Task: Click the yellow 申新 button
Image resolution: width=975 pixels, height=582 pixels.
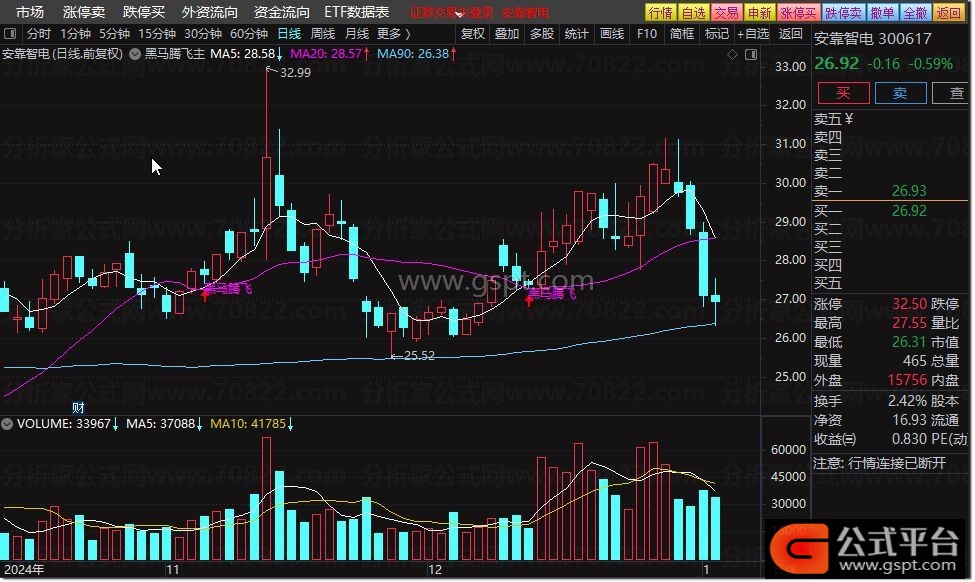Action: [x=759, y=12]
